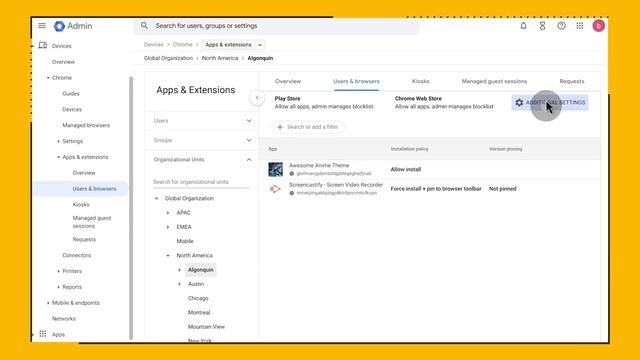Open the Apps & extensions breadcrumb dropdown
The image size is (640, 360).
[260, 45]
